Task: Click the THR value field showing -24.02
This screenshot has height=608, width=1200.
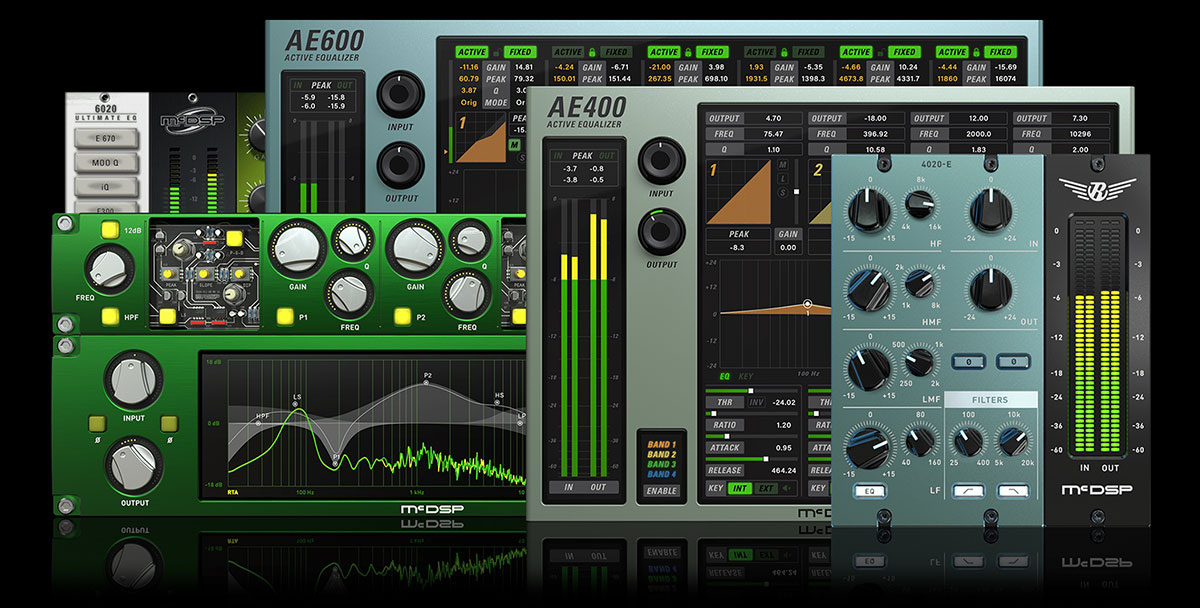Action: coord(784,402)
